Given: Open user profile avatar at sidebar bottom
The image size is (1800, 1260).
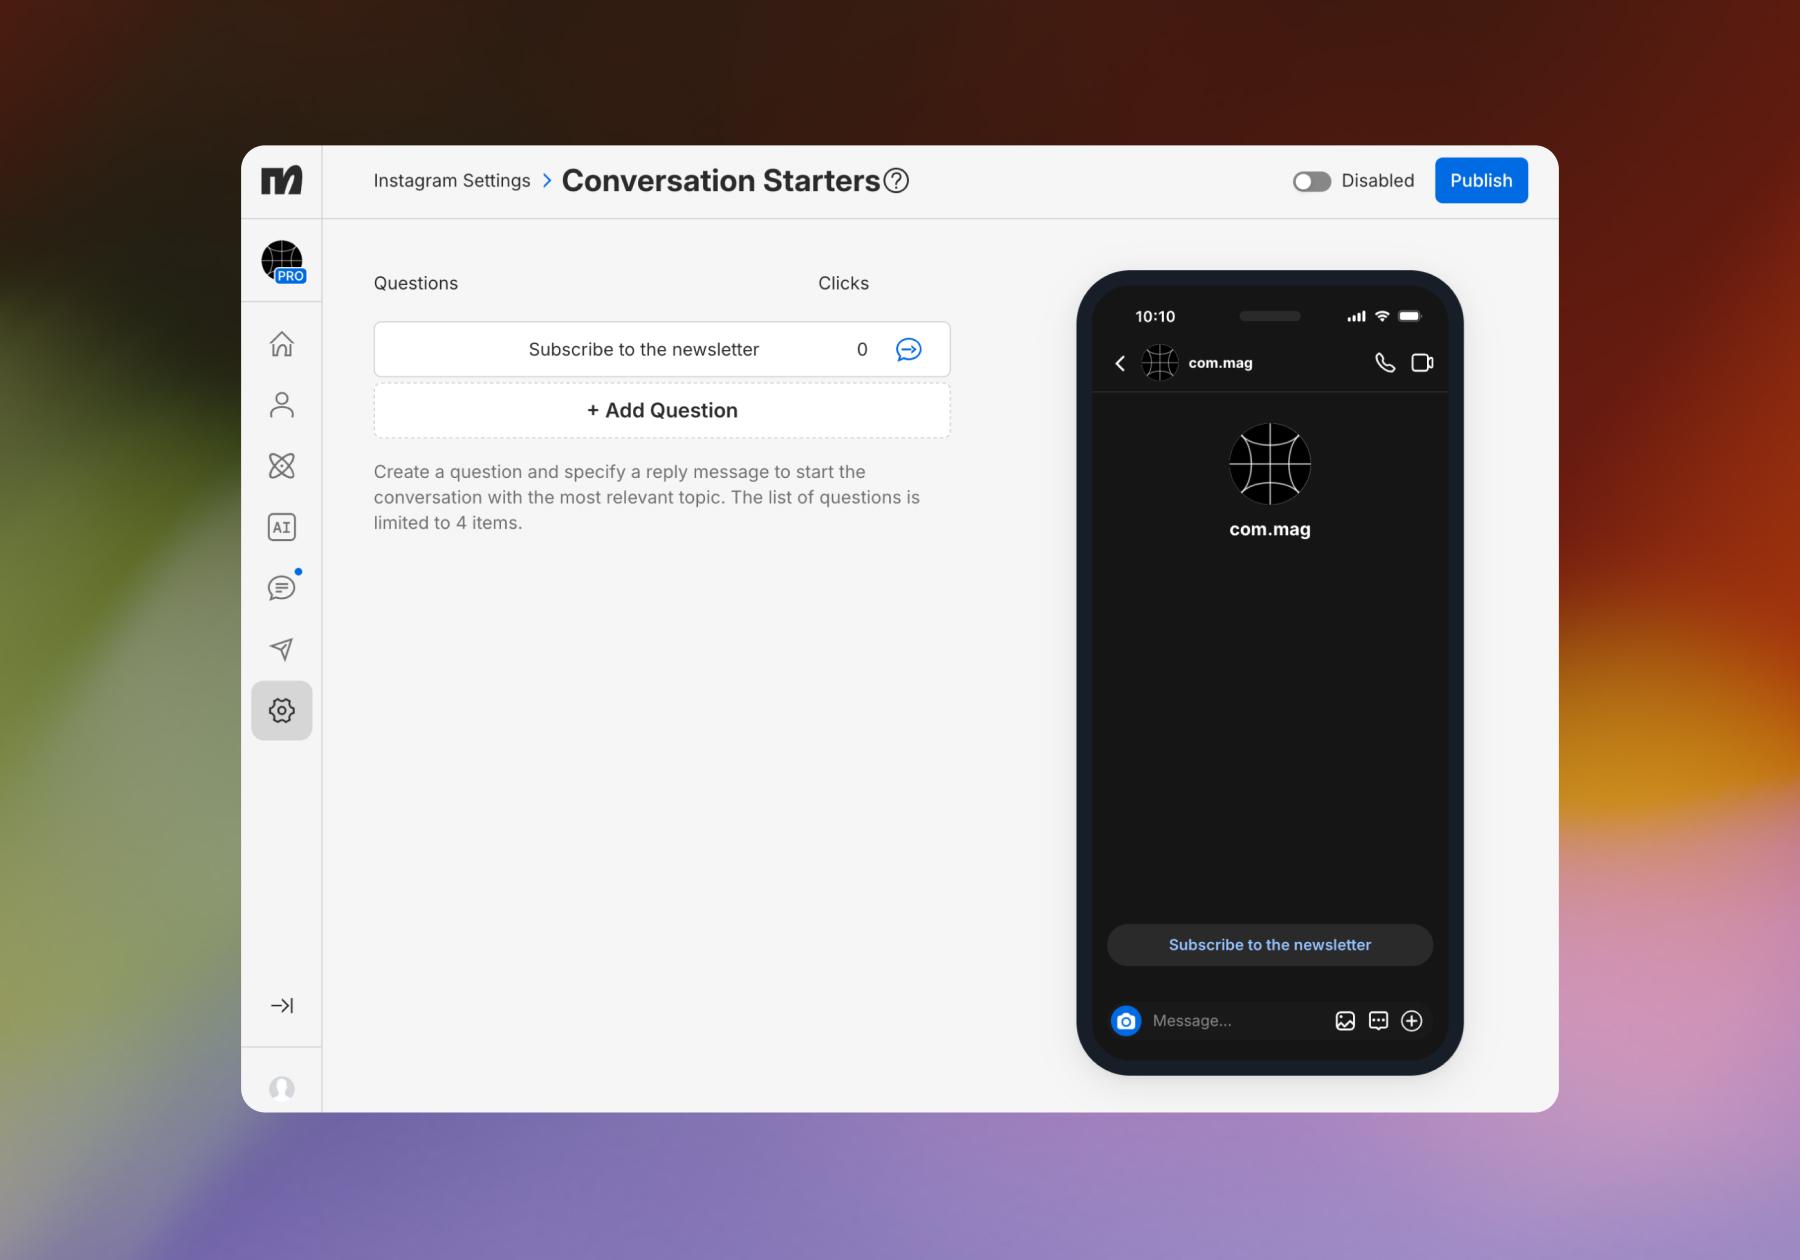Looking at the screenshot, I should (x=282, y=1088).
